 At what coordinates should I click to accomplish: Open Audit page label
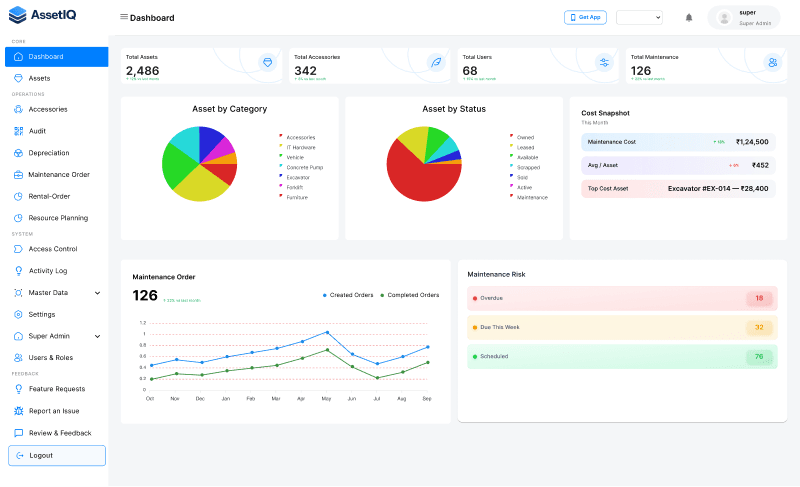pyautogui.click(x=37, y=131)
